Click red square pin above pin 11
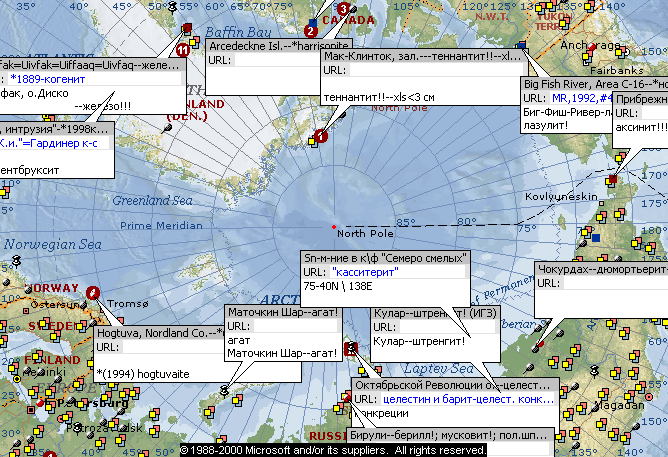The image size is (668, 457). [187, 29]
